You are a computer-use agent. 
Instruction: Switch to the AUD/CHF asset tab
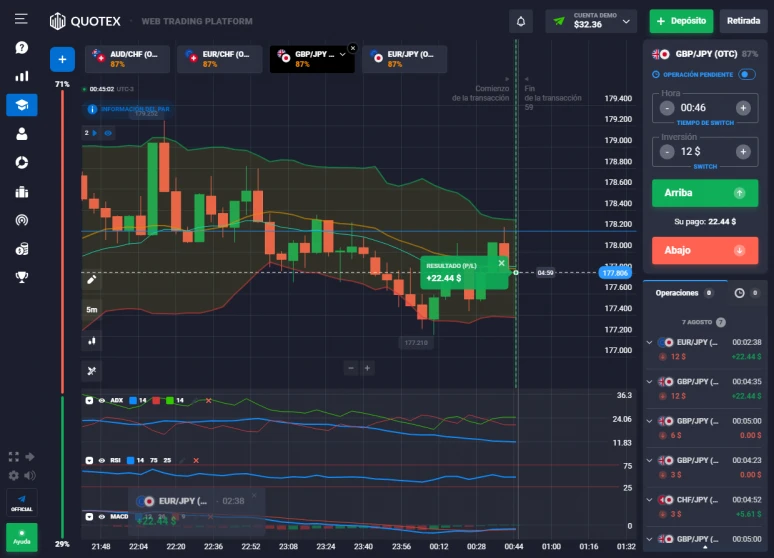(127, 59)
